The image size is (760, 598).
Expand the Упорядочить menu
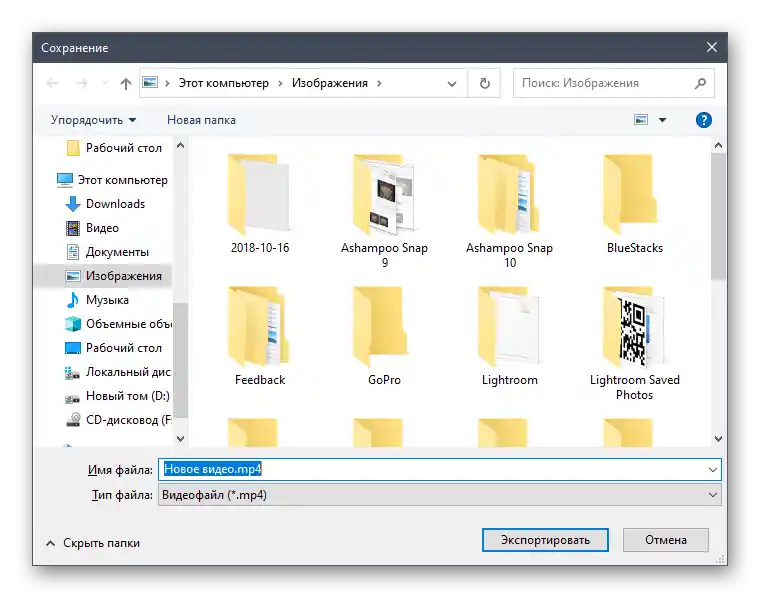[93, 120]
